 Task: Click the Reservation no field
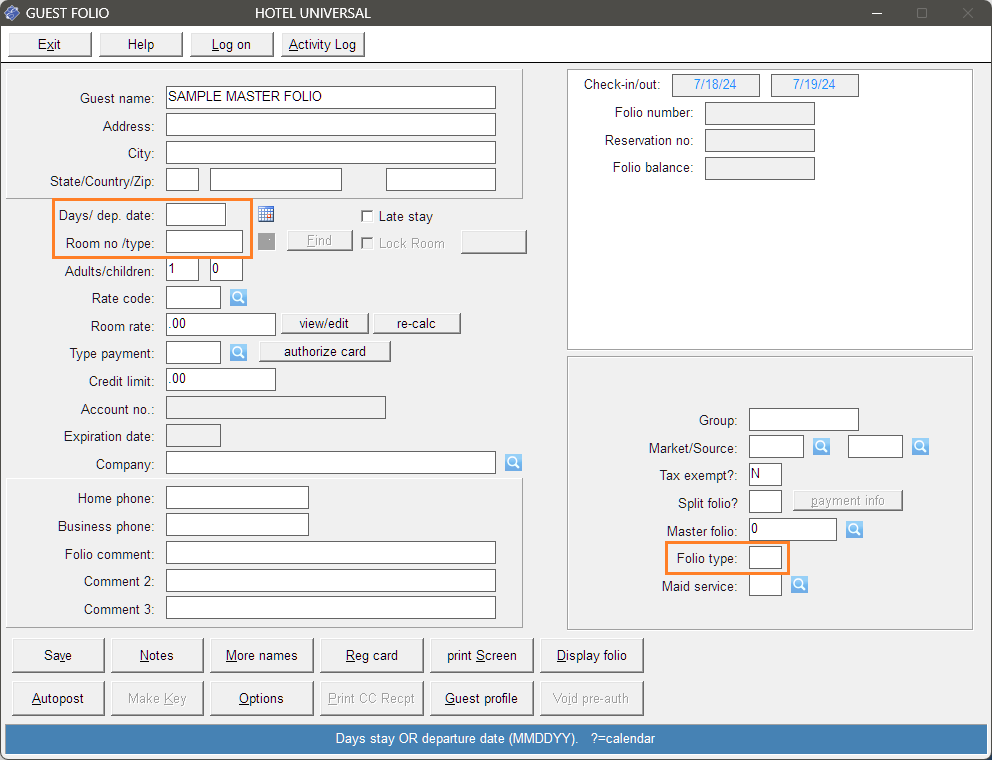tap(760, 140)
